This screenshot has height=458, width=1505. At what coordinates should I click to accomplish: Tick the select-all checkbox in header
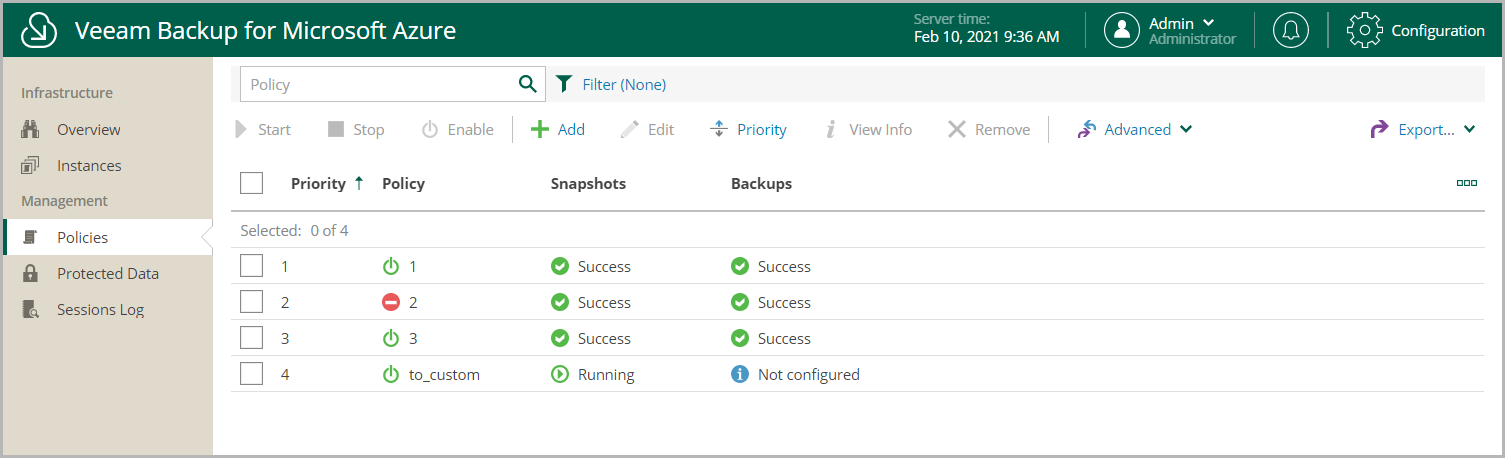click(252, 183)
